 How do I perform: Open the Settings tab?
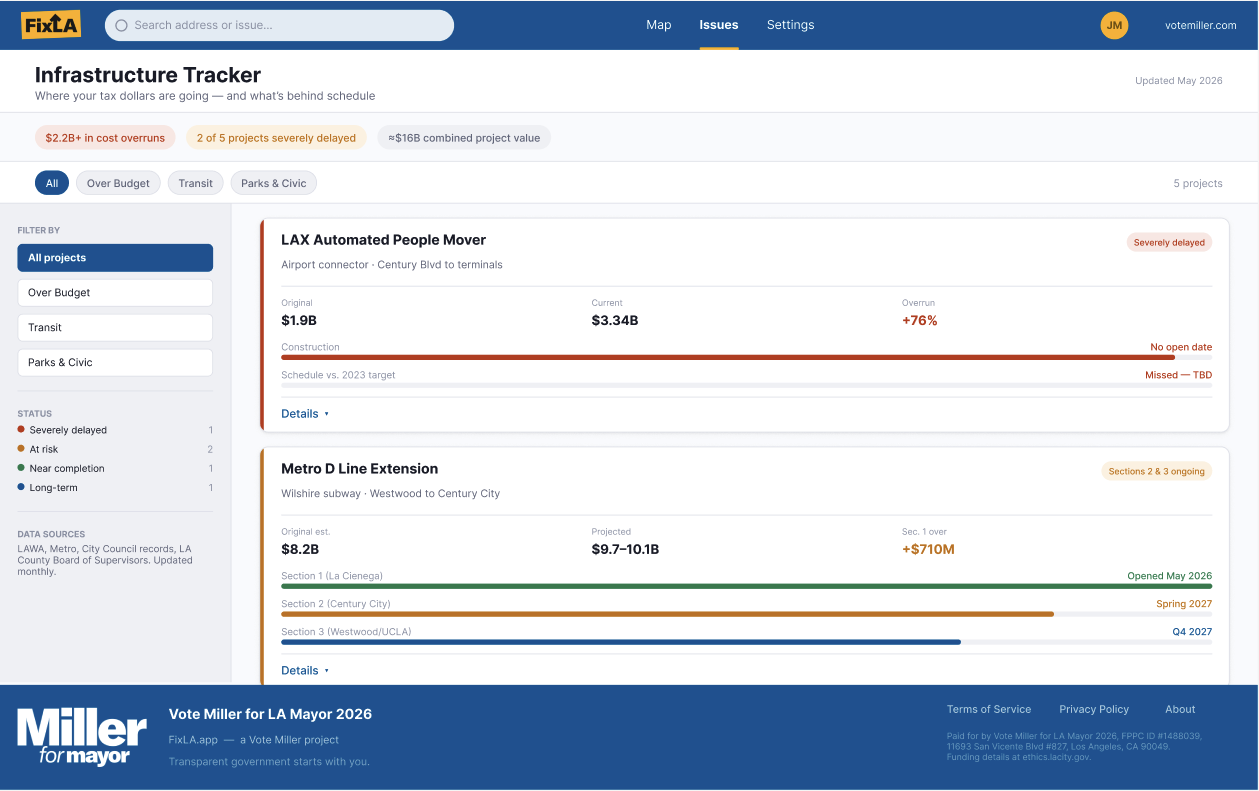click(791, 25)
